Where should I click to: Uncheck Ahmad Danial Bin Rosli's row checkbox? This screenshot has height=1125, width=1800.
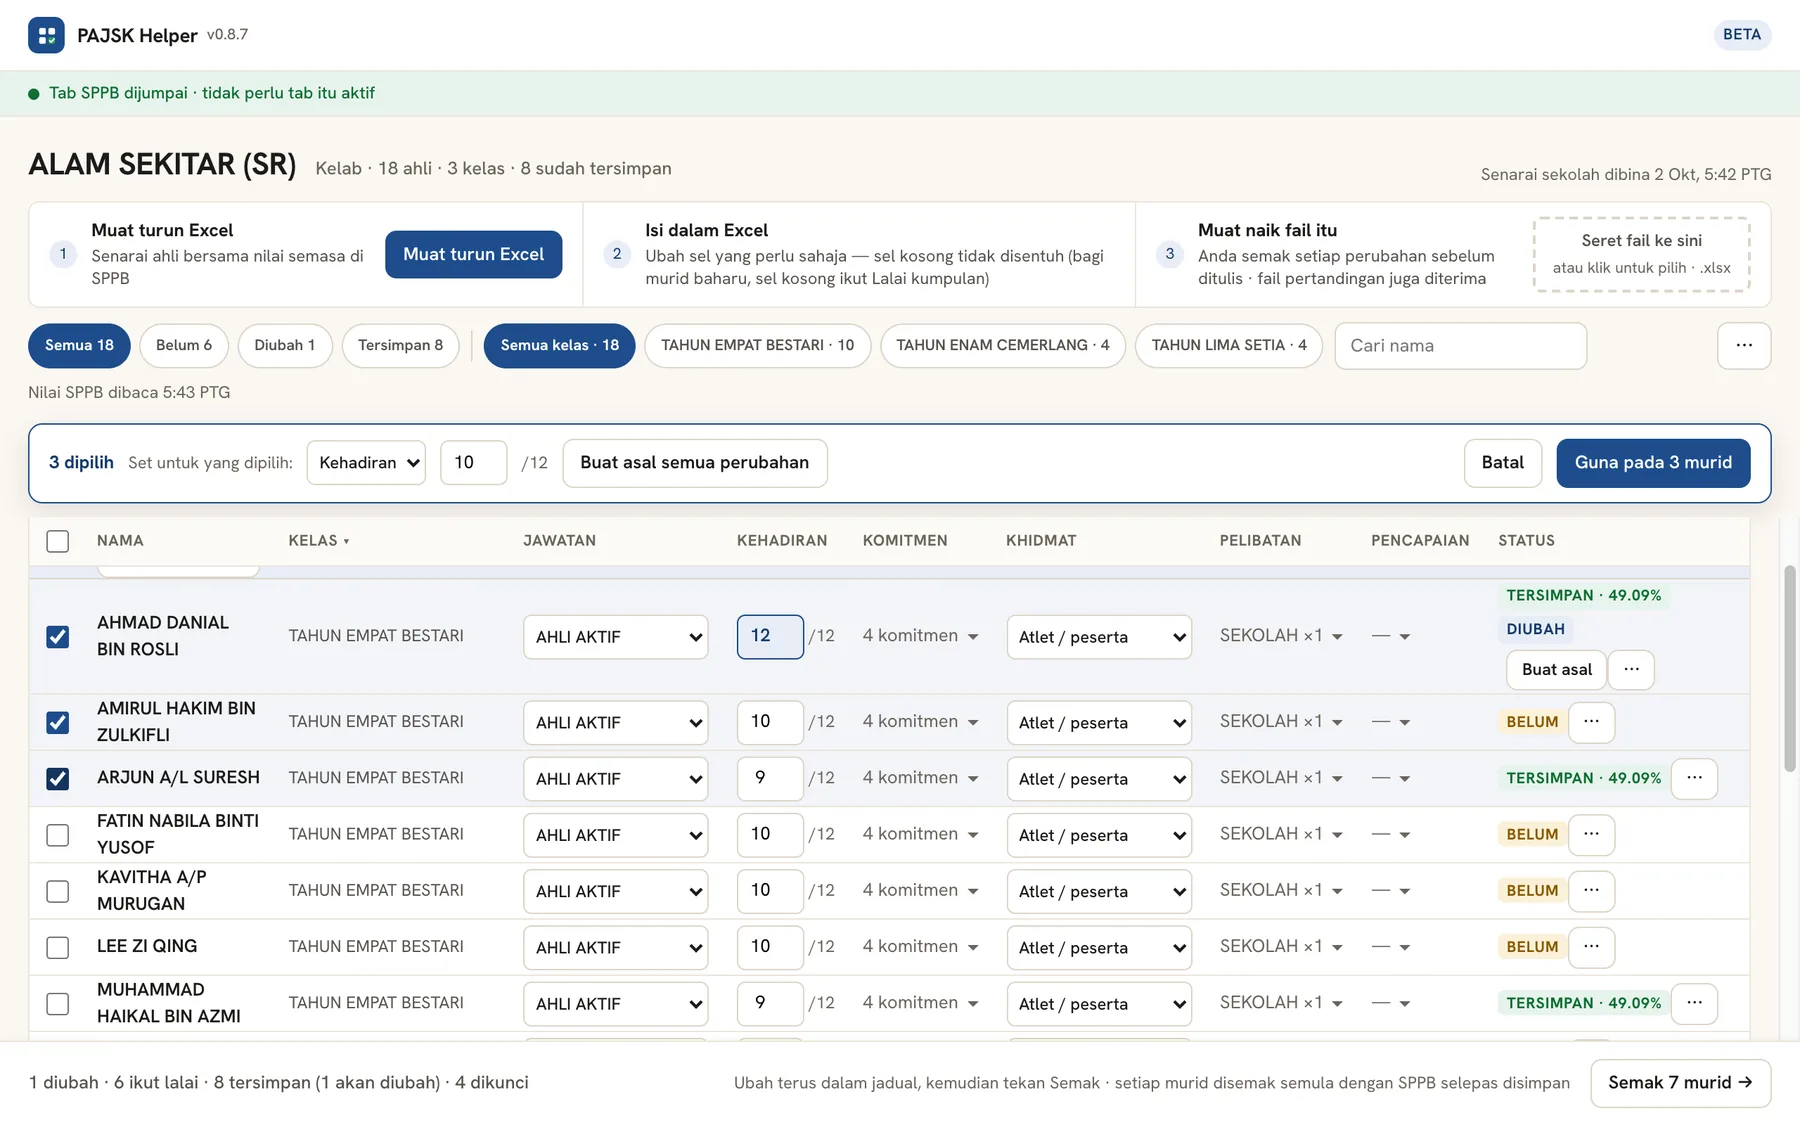coord(58,637)
